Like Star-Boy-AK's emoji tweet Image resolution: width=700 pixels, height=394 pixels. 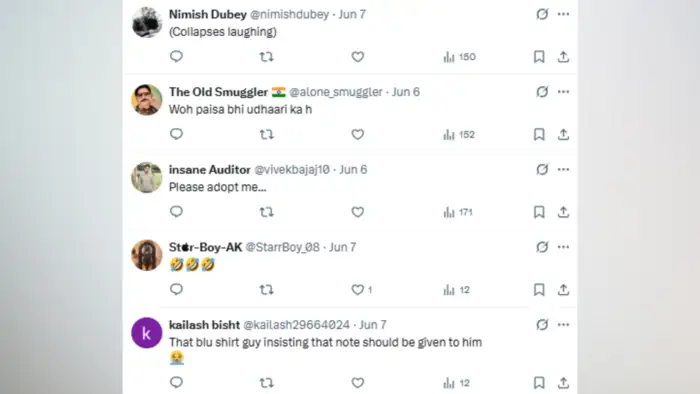[358, 290]
